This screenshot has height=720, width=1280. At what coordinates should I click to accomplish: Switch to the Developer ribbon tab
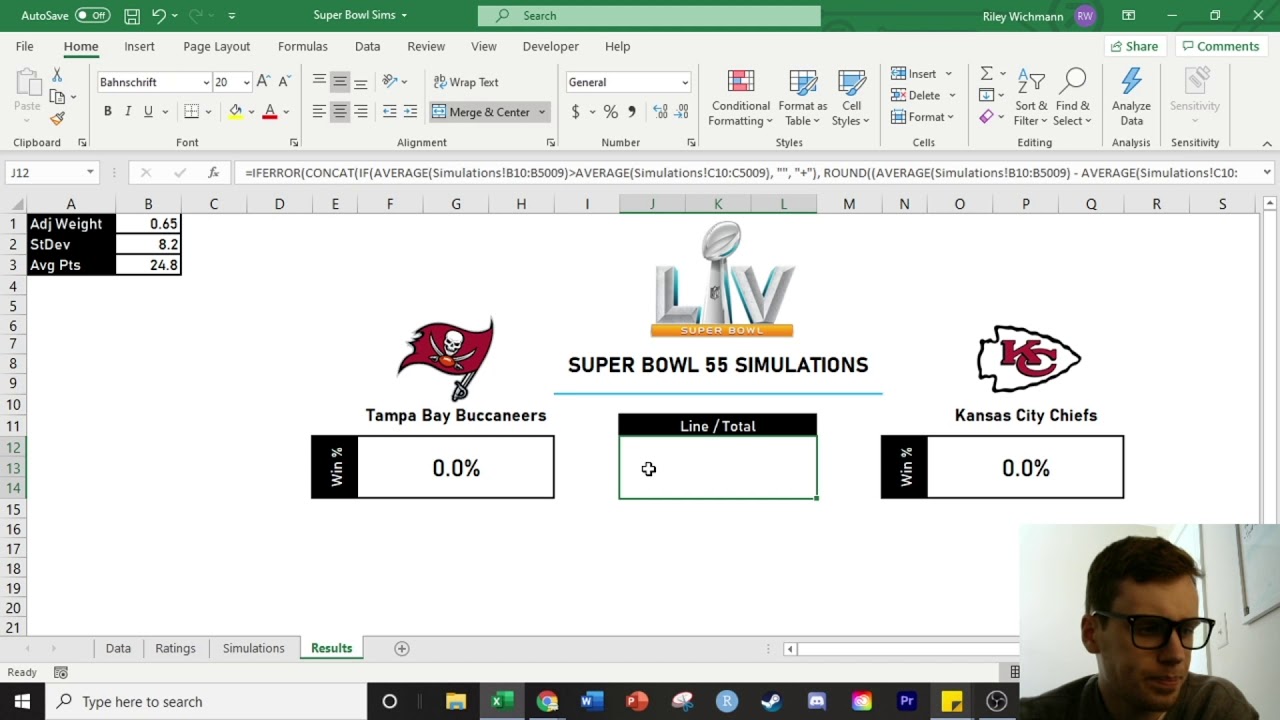[550, 46]
